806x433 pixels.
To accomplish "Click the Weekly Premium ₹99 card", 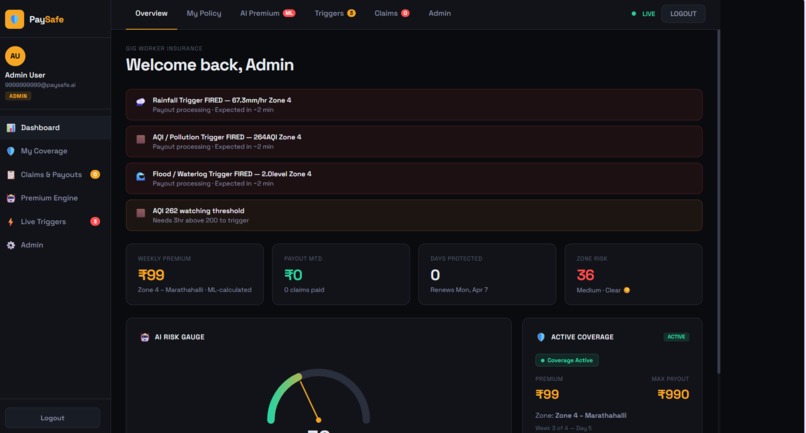I will click(195, 275).
